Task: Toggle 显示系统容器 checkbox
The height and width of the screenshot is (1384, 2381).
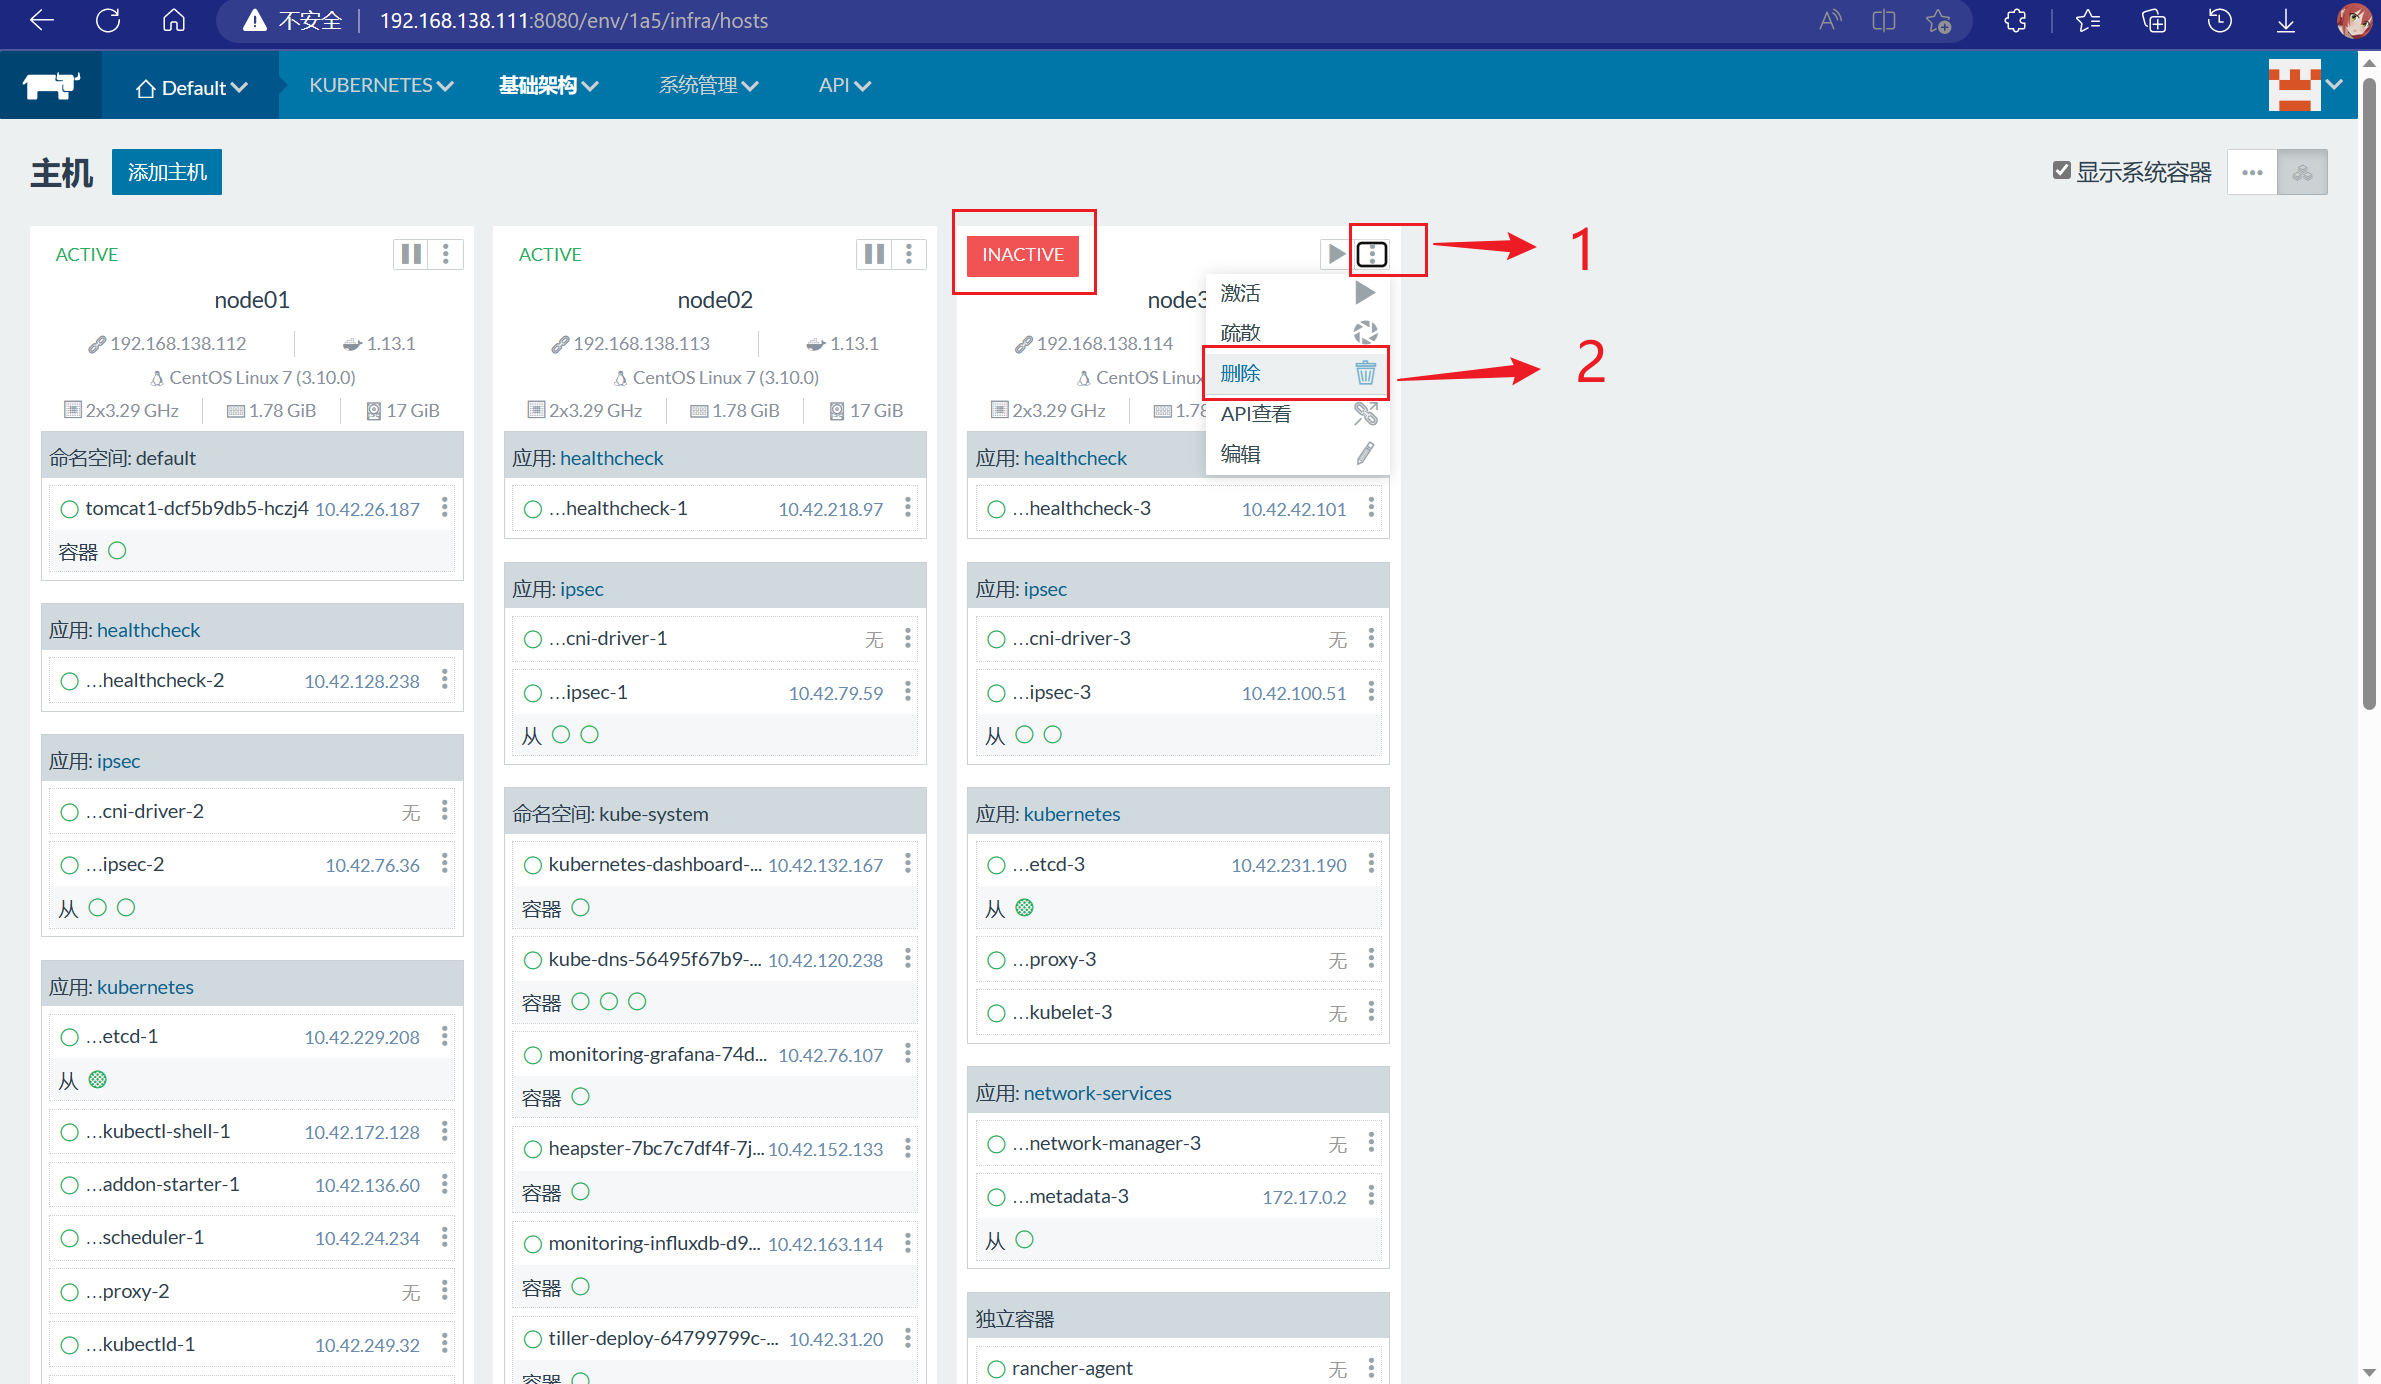Action: click(x=2061, y=171)
